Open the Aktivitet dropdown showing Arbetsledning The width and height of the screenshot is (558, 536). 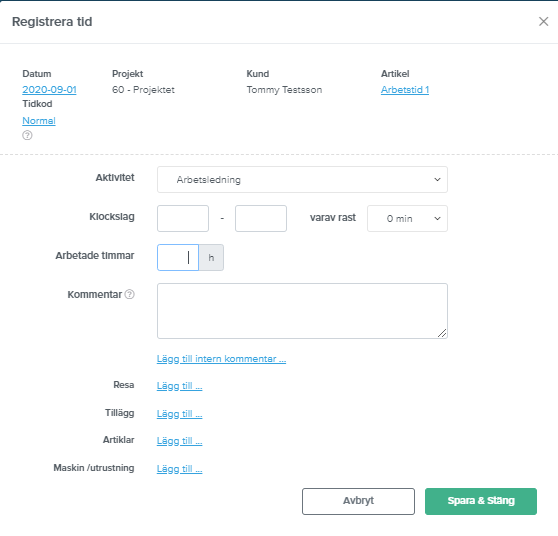click(x=302, y=180)
